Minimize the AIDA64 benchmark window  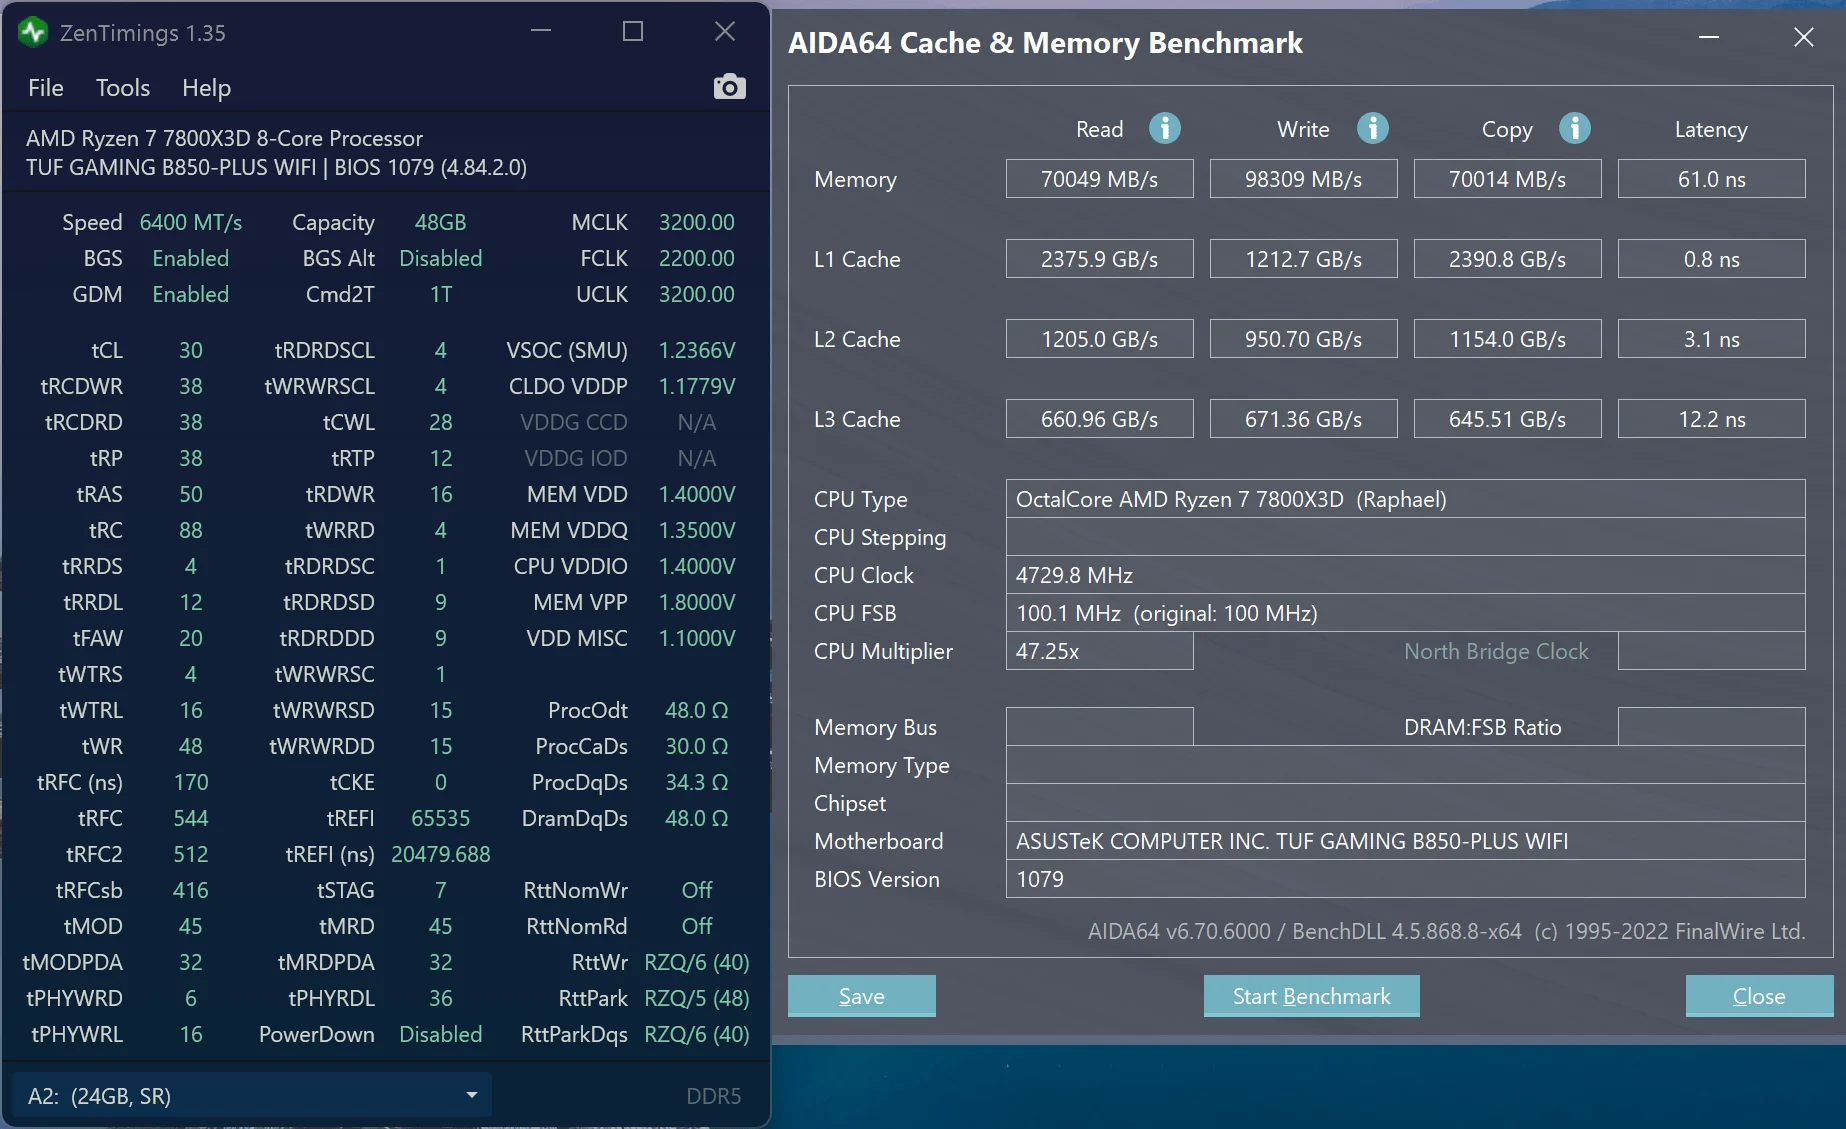(1709, 38)
